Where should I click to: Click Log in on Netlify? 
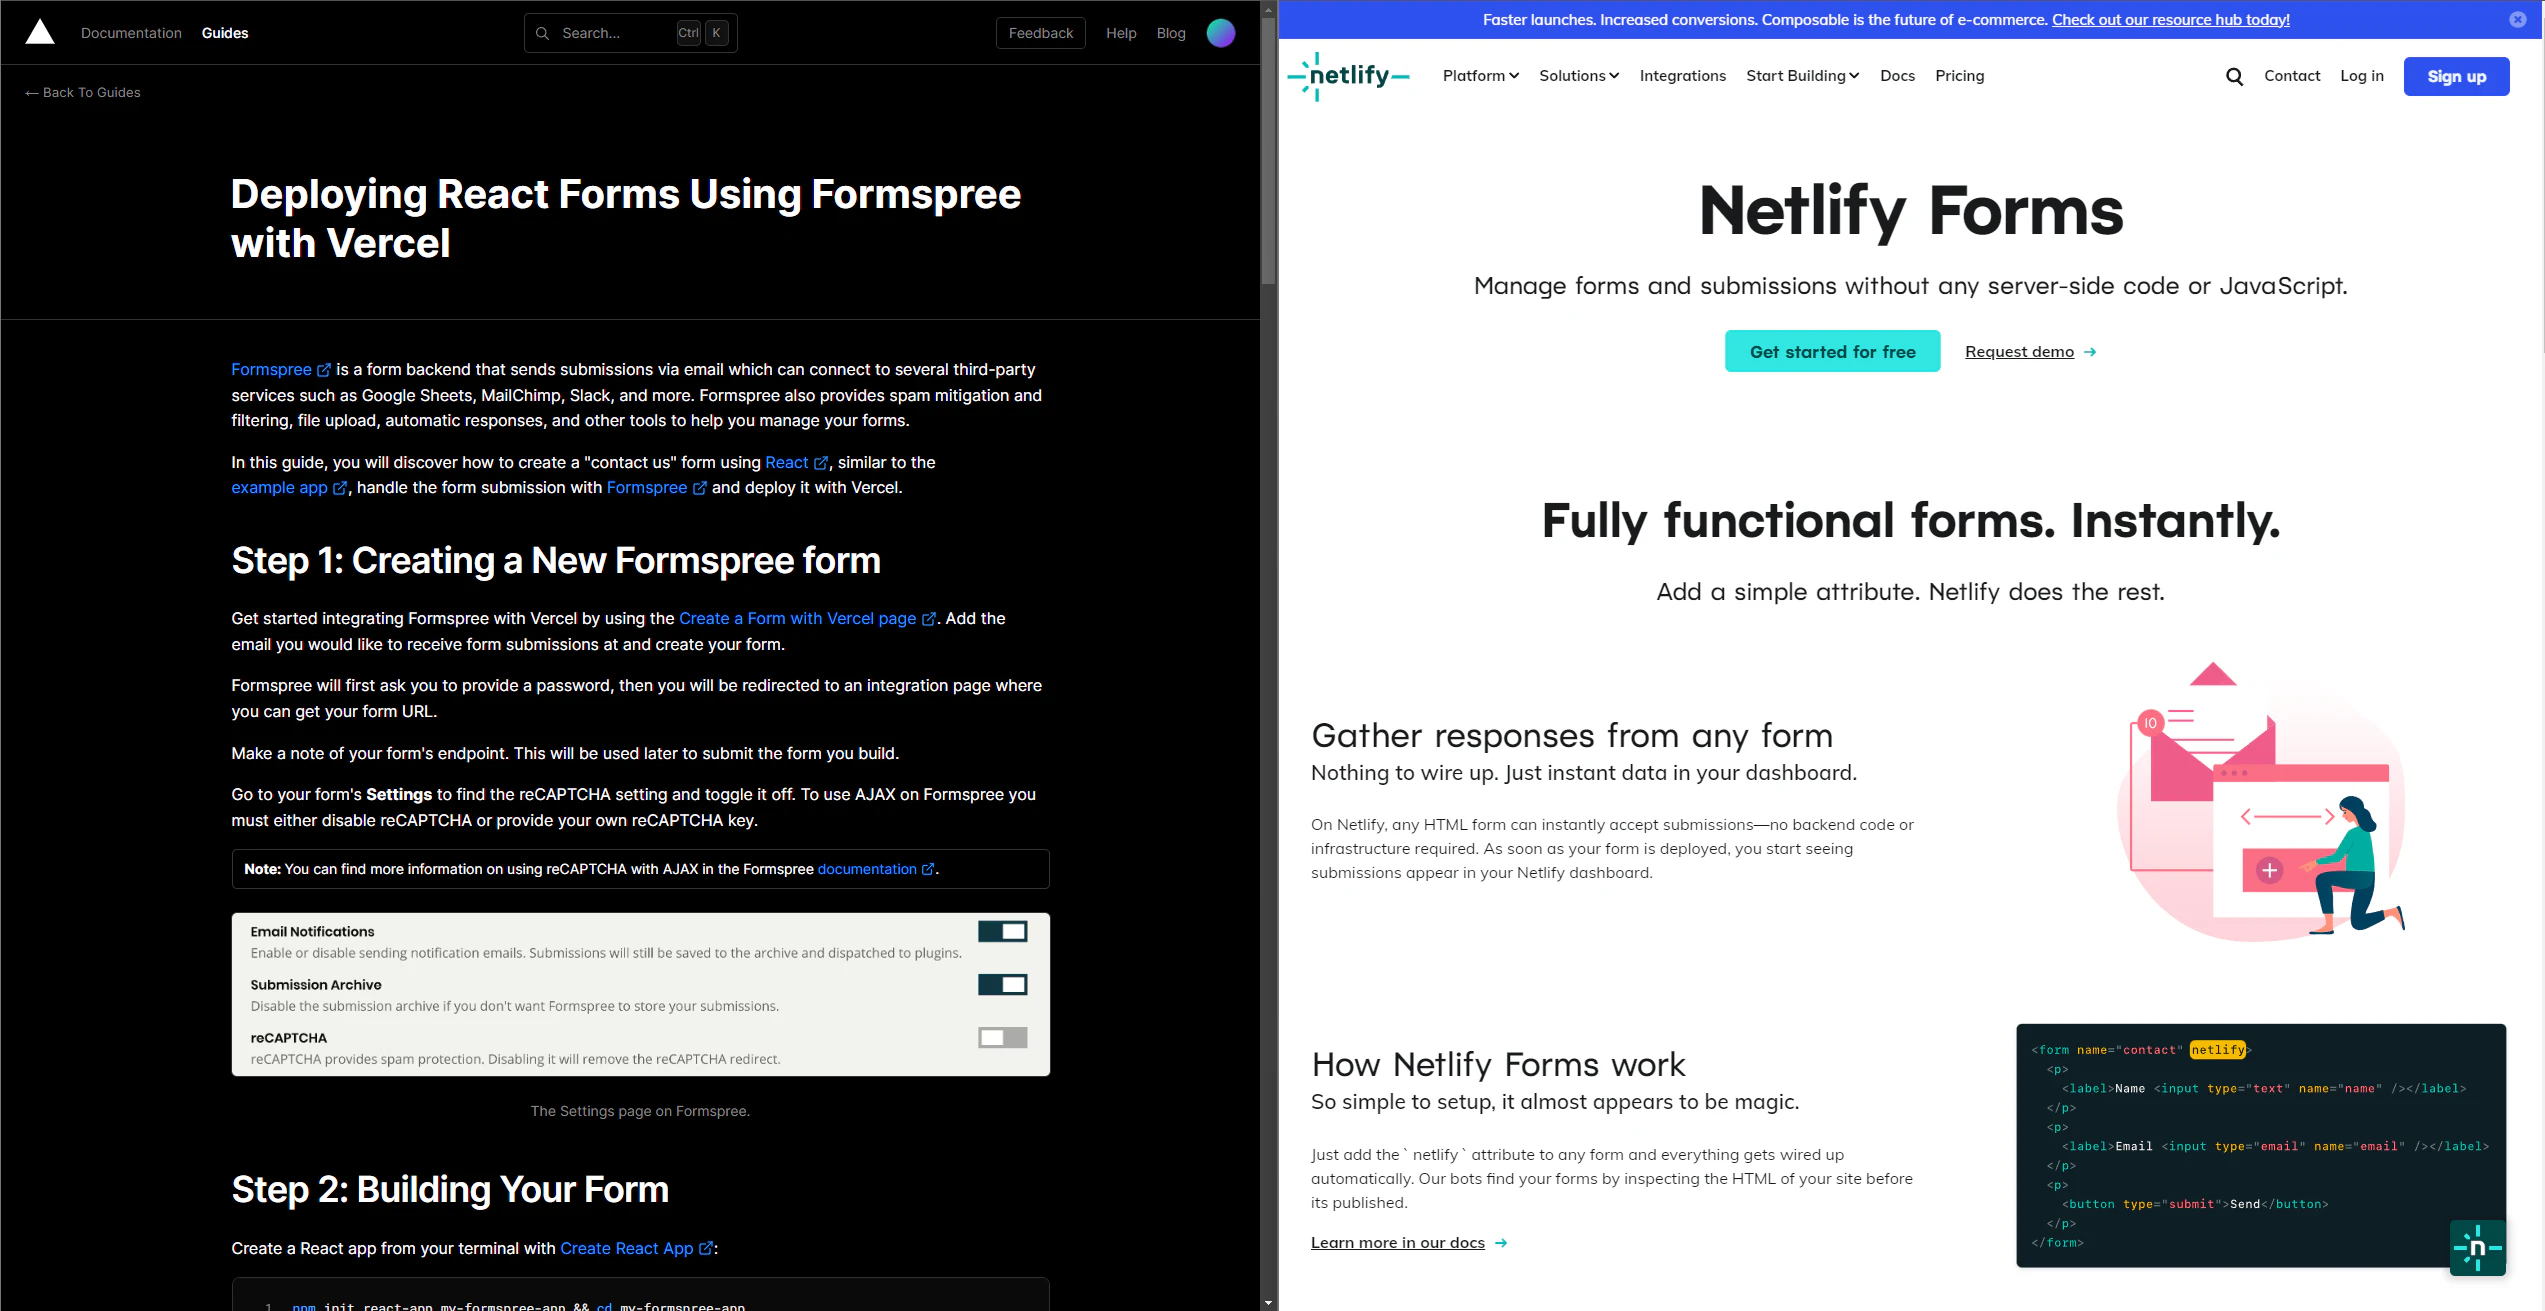(x=2362, y=76)
